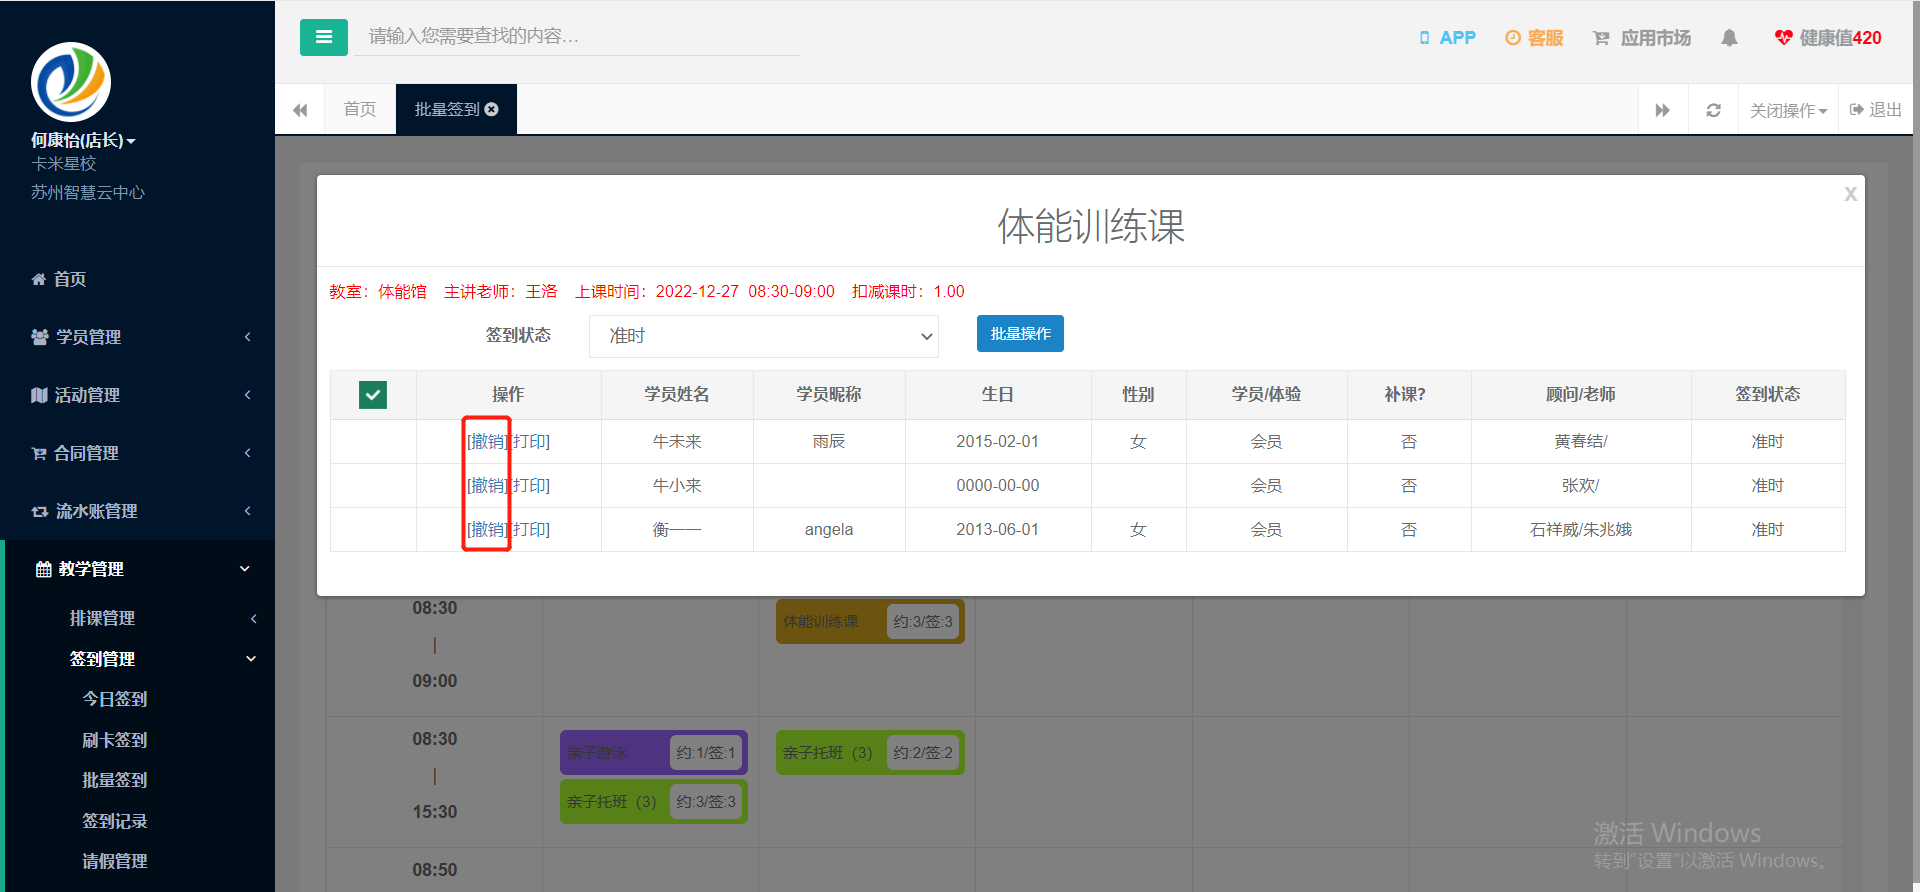This screenshot has height=892, width=1920.
Task: Click 撤销 for student 牛小来
Action: [x=488, y=485]
